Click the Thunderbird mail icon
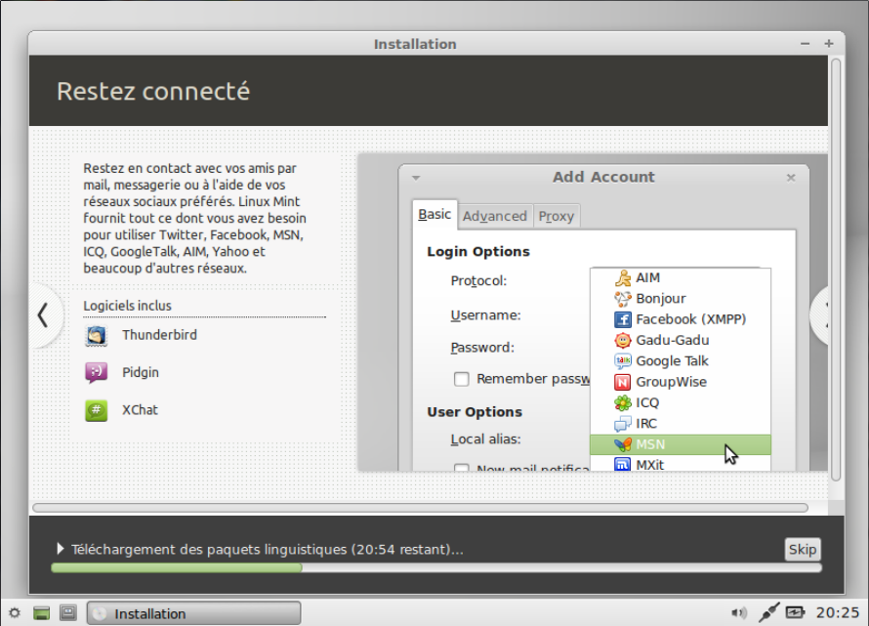The width and height of the screenshot is (869, 626). point(96,336)
